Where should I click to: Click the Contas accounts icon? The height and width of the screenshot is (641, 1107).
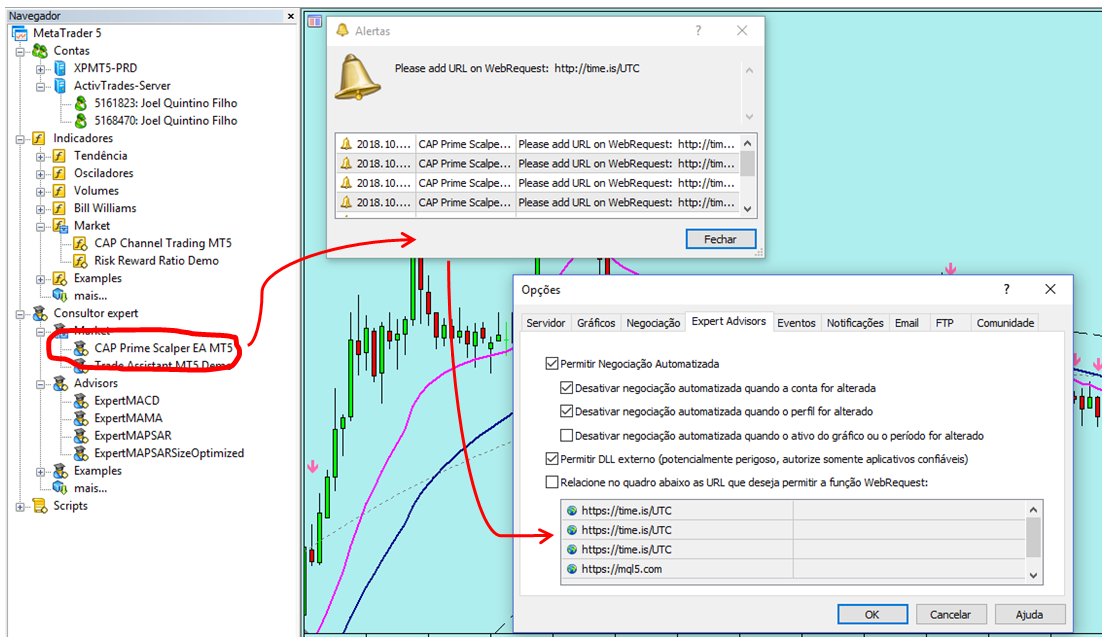pos(40,51)
